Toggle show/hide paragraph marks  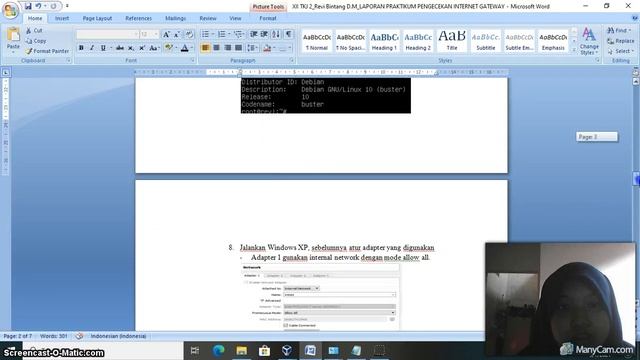288,34
